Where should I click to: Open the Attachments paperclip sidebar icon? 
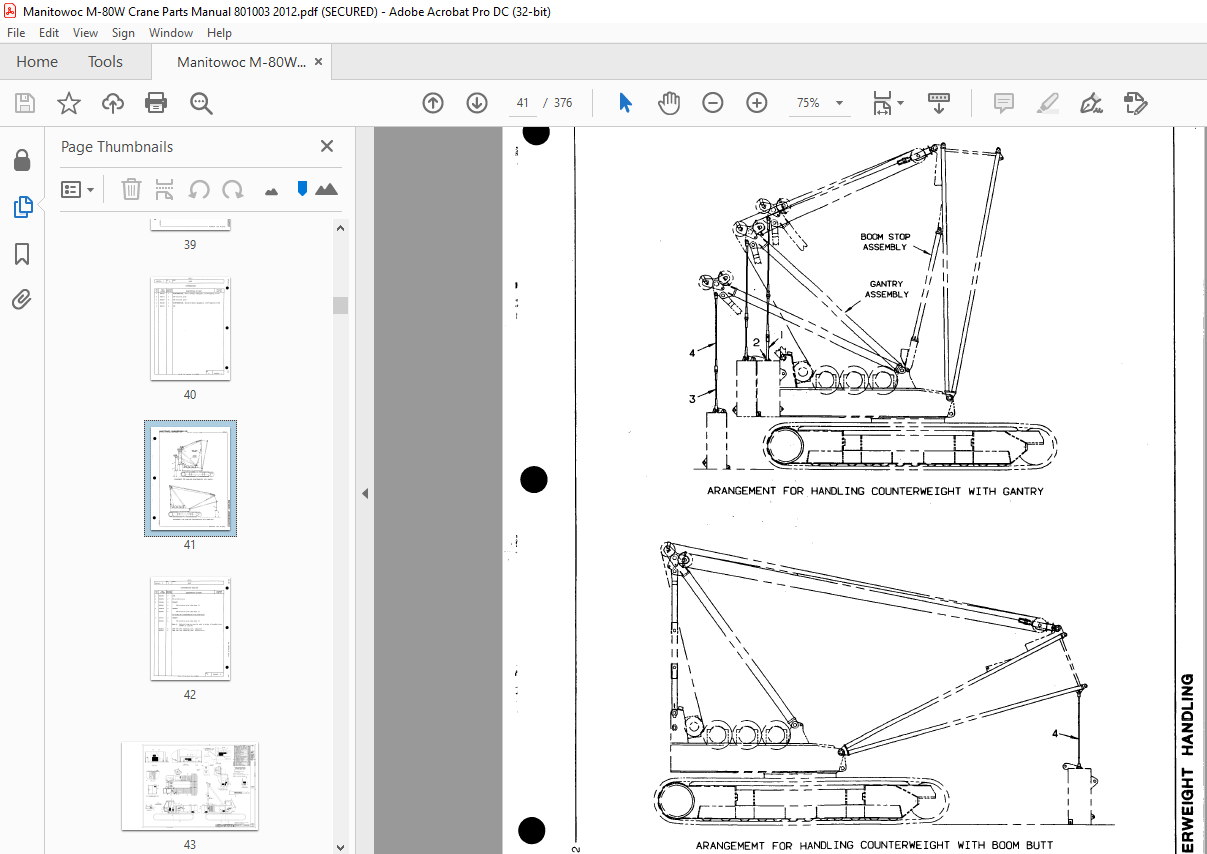[x=21, y=299]
